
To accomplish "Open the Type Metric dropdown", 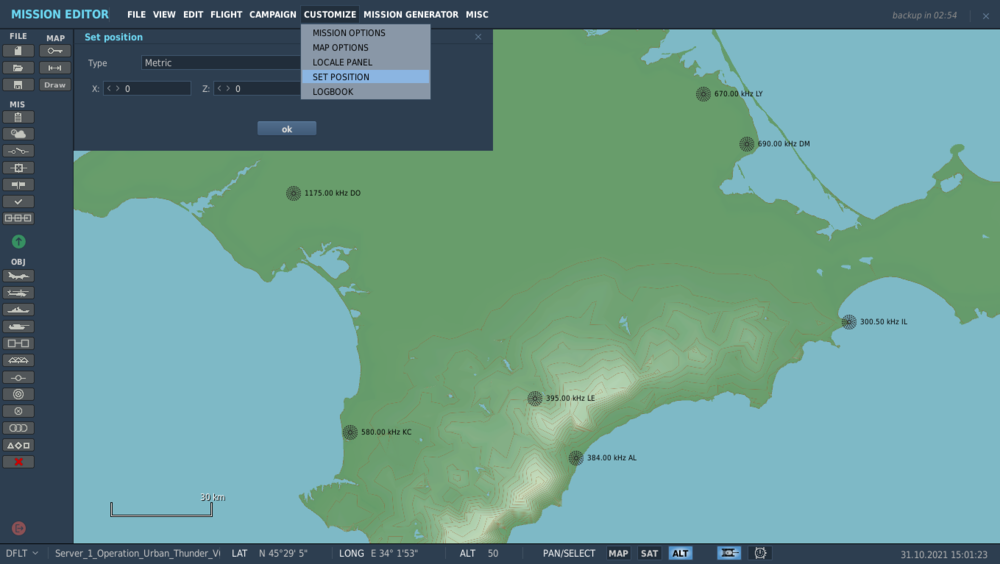I will click(221, 63).
